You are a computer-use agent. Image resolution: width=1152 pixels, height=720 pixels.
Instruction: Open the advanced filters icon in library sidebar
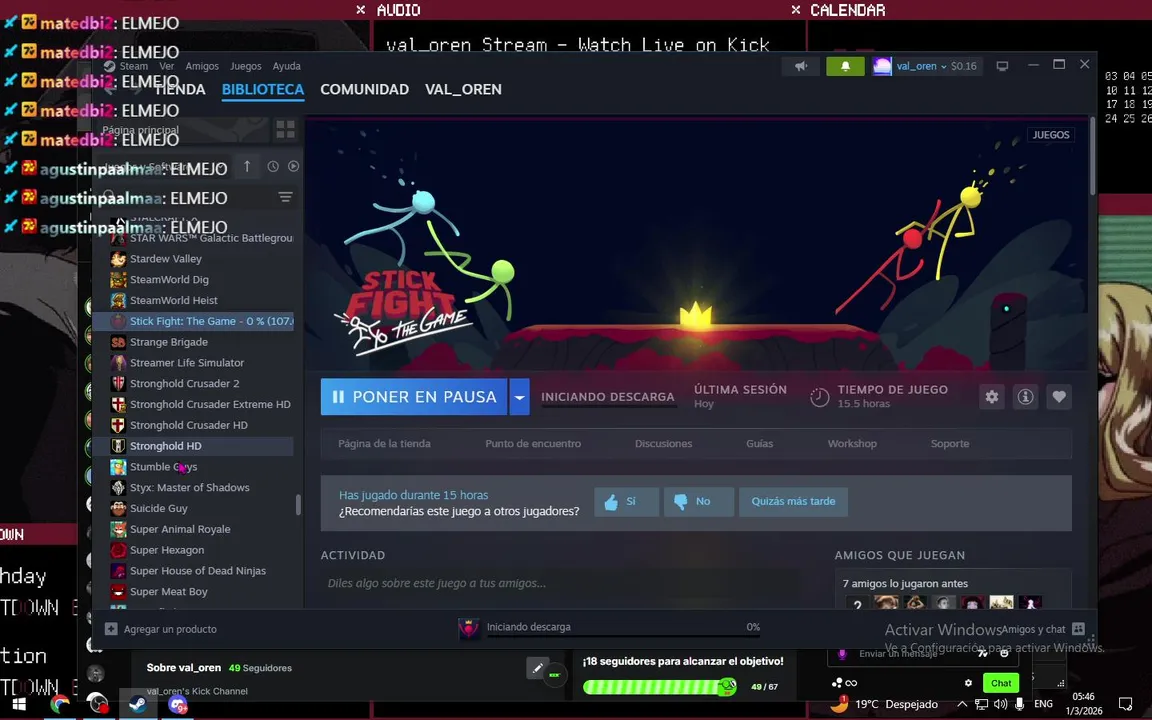coord(285,198)
